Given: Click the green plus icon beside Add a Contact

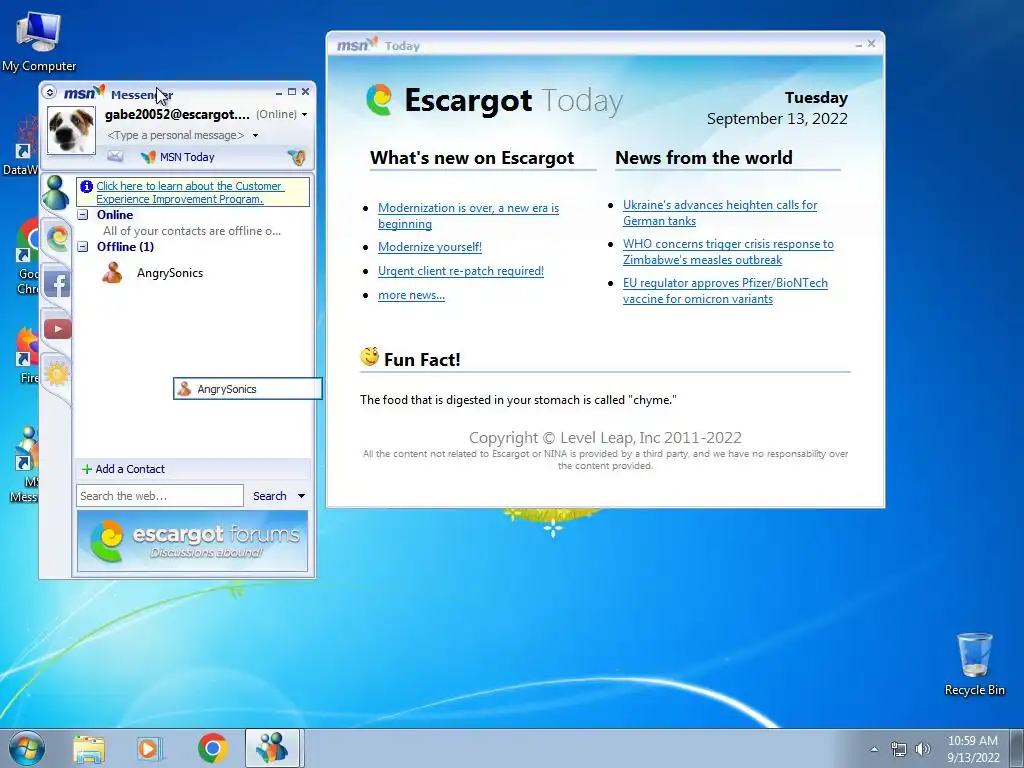Looking at the screenshot, I should coord(86,469).
